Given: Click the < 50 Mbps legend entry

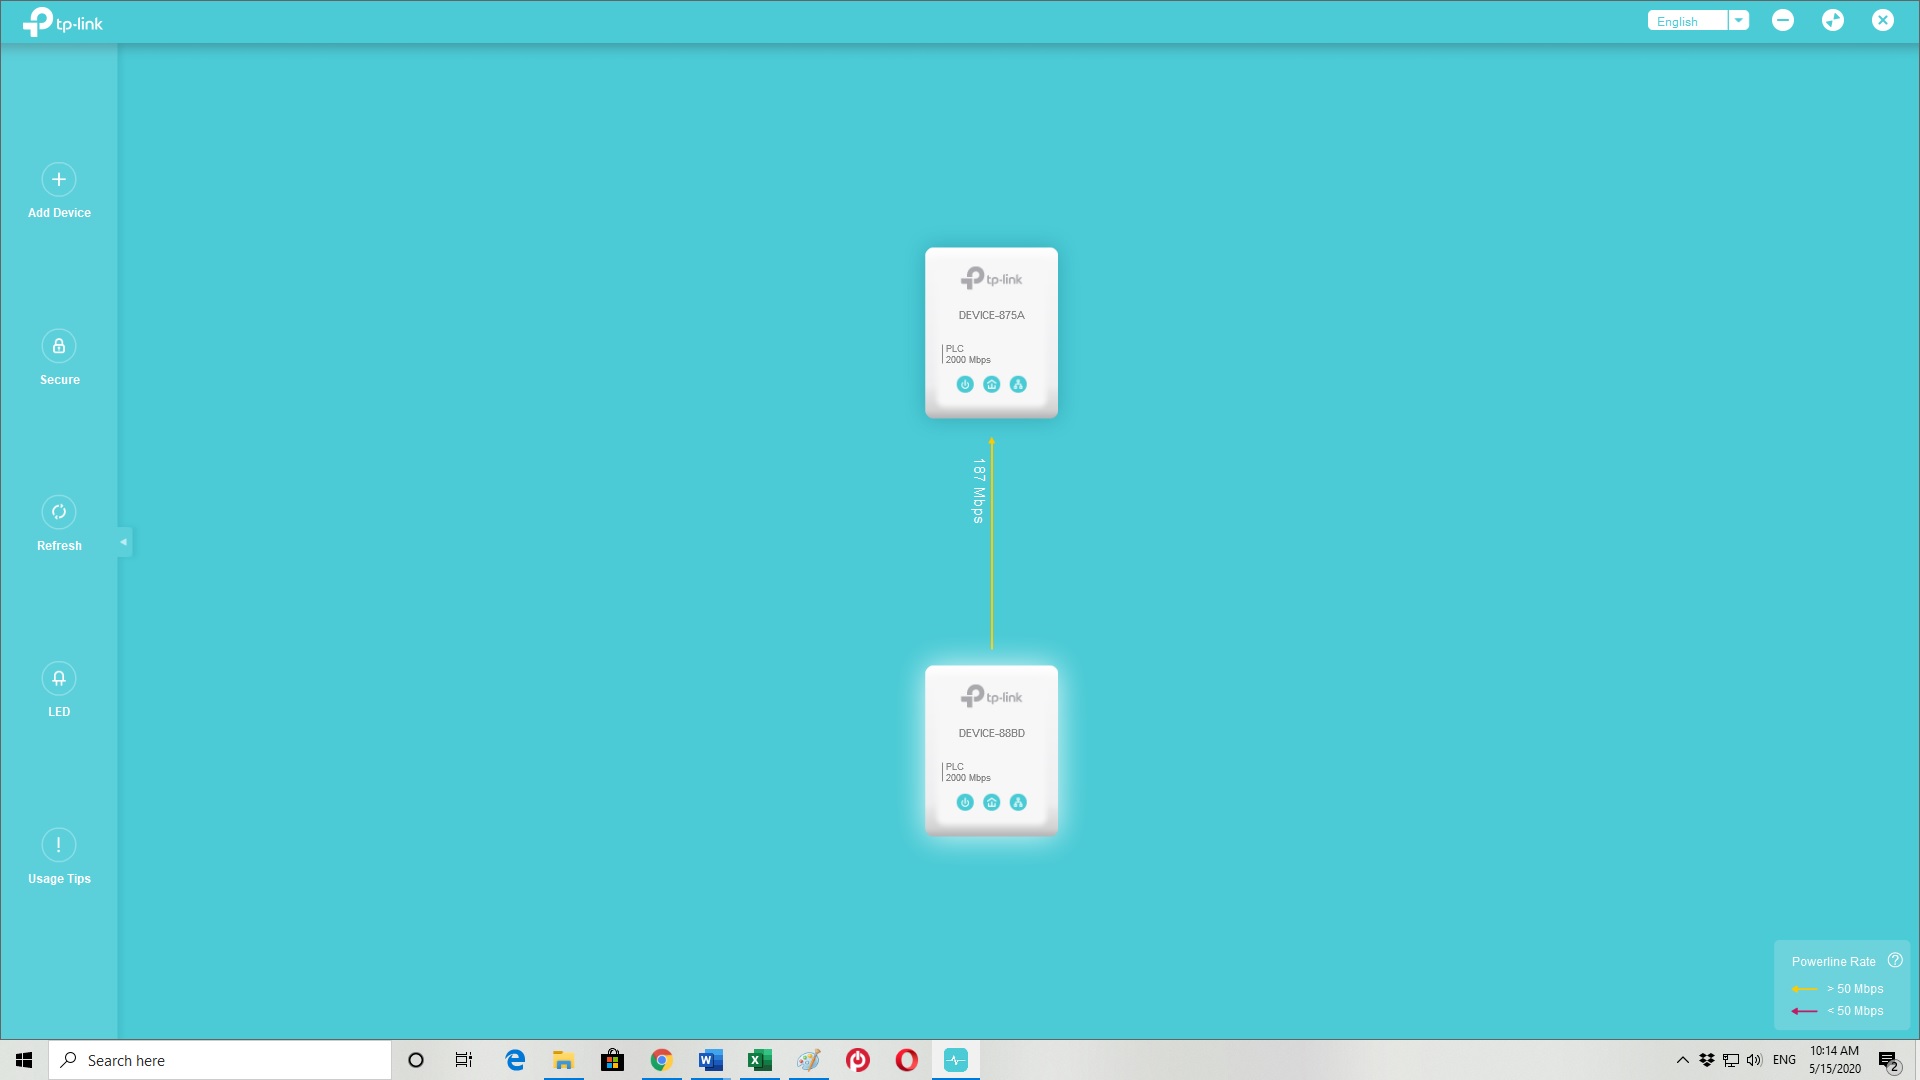Looking at the screenshot, I should click(1838, 1011).
